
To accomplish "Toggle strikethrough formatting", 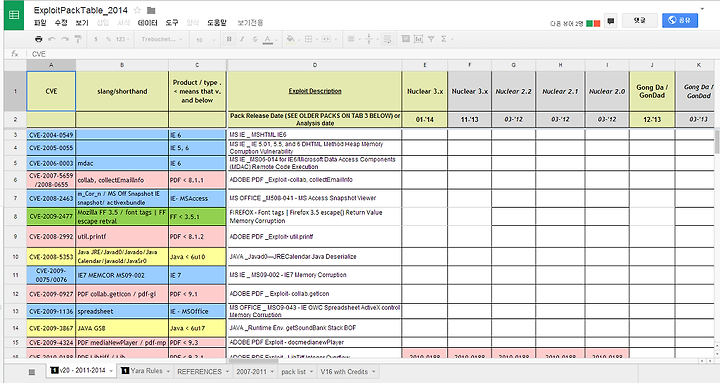I will (x=255, y=39).
